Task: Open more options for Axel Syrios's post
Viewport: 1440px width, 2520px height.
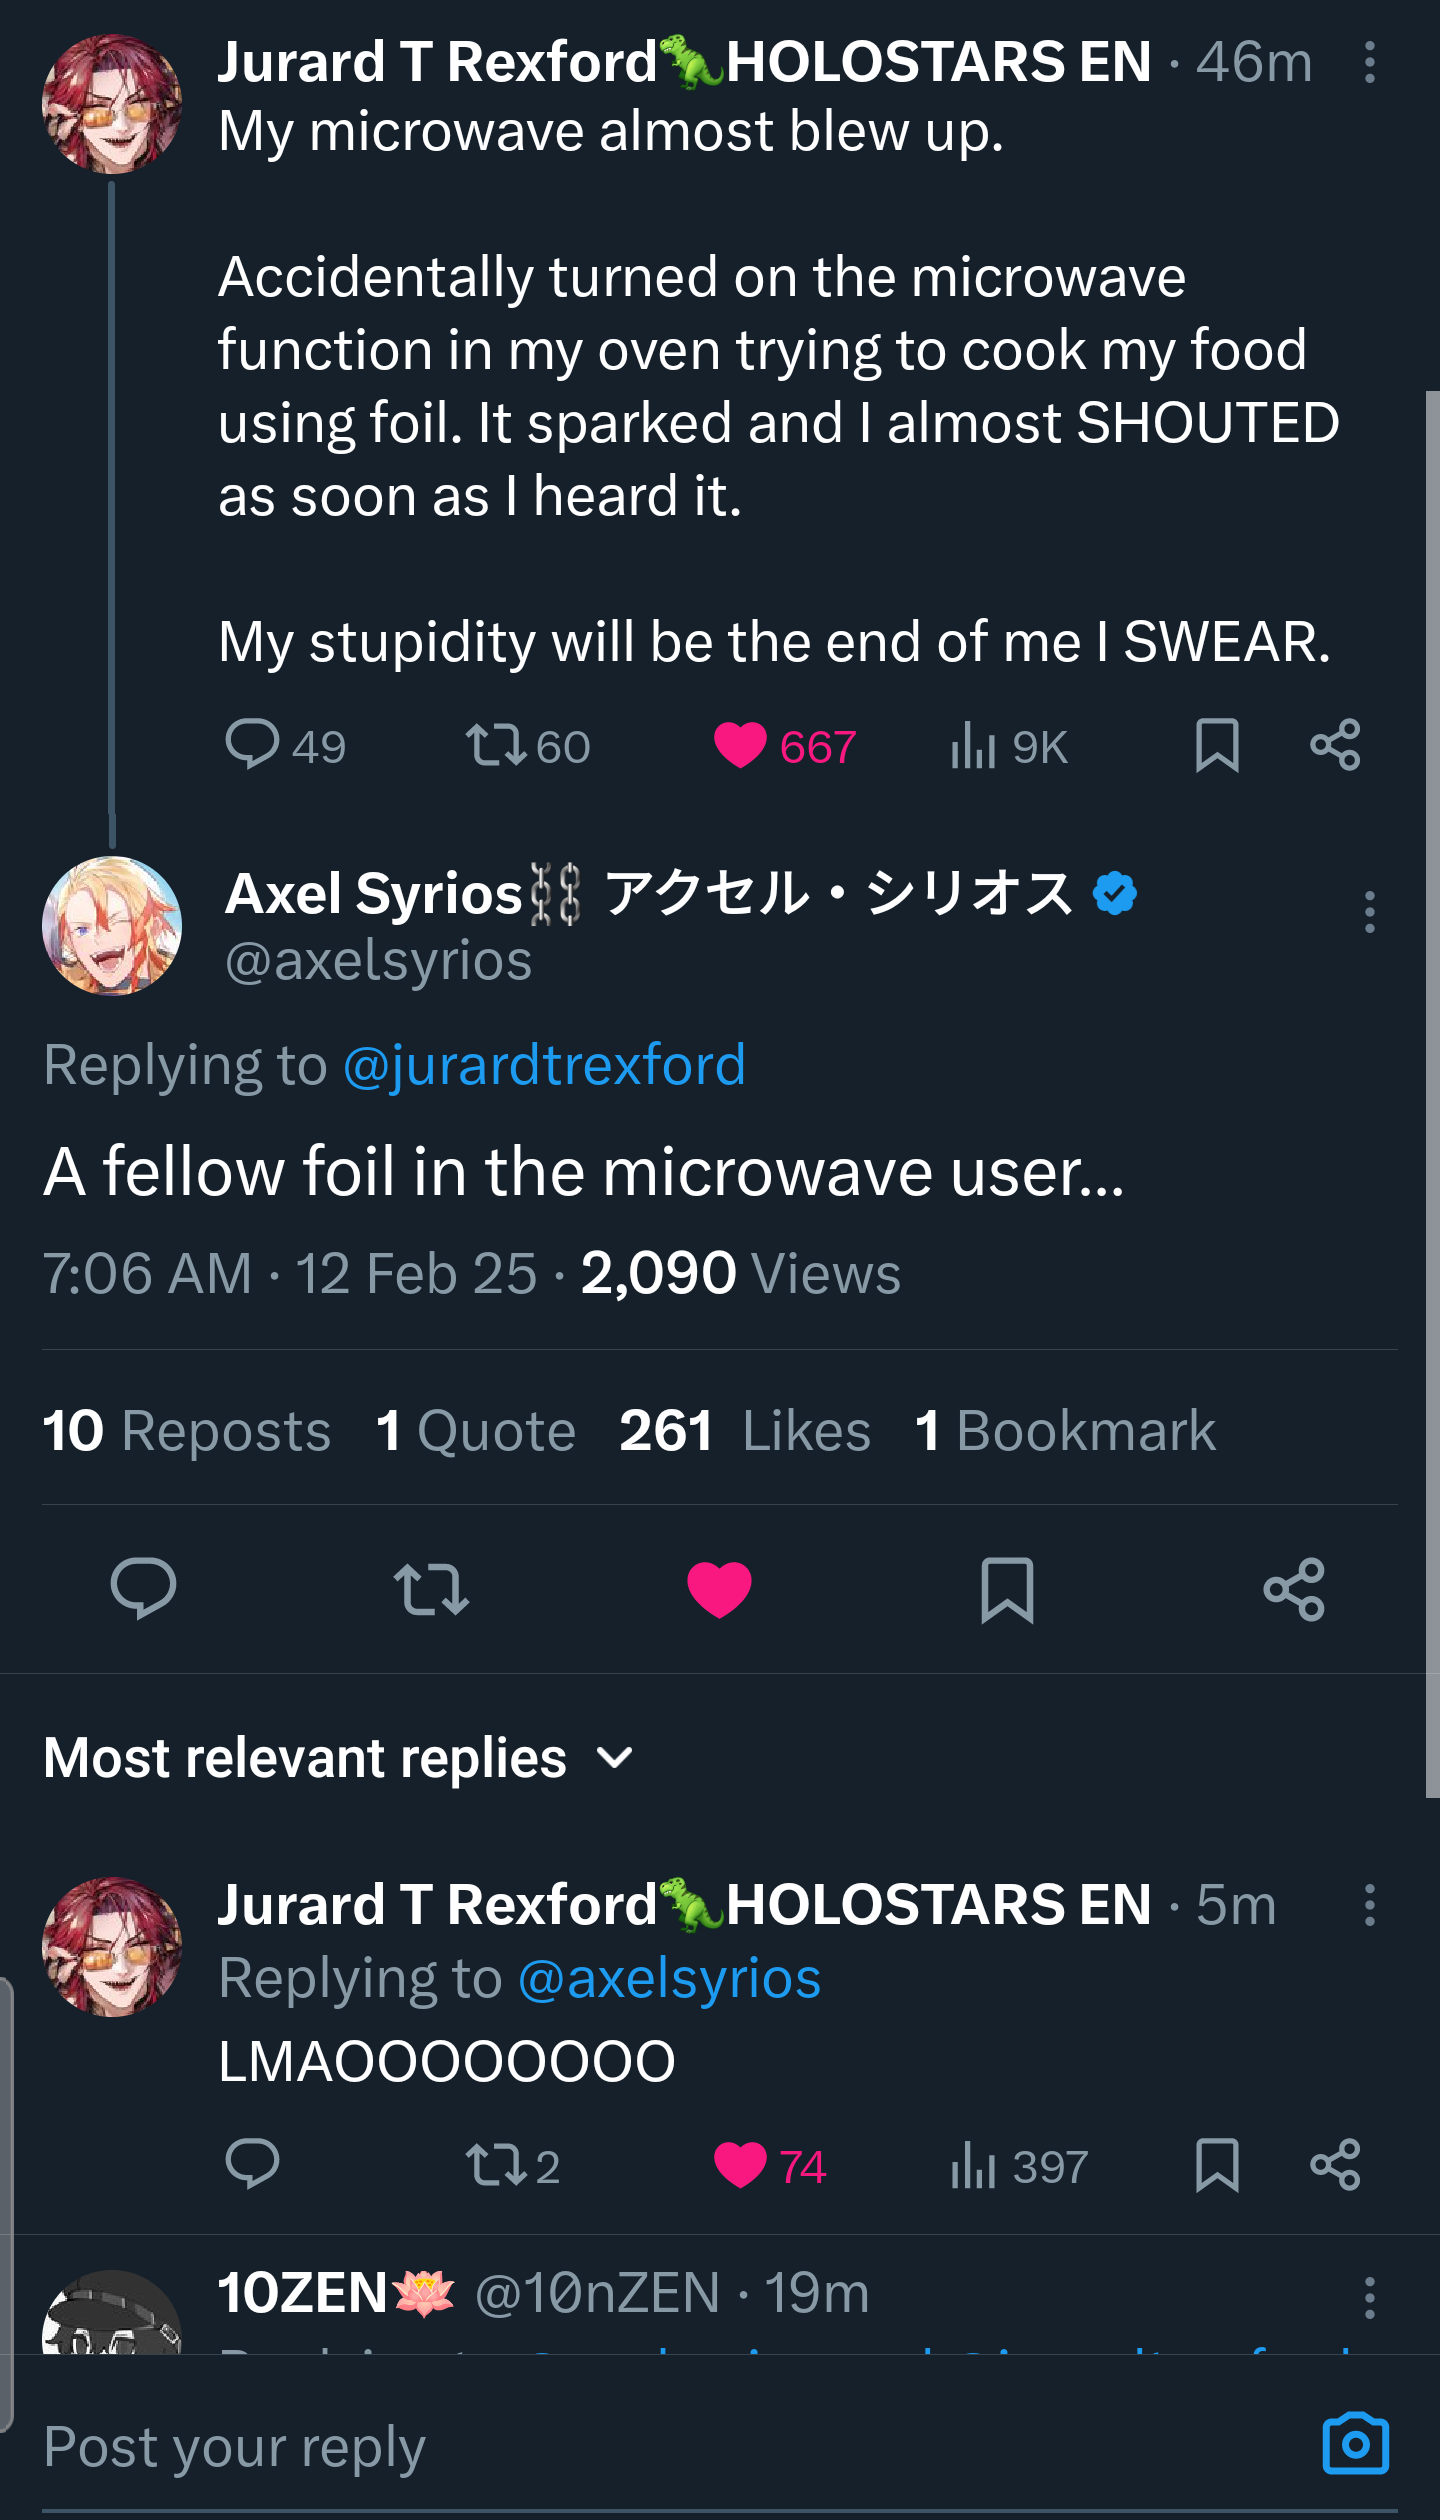Action: pos(1370,912)
